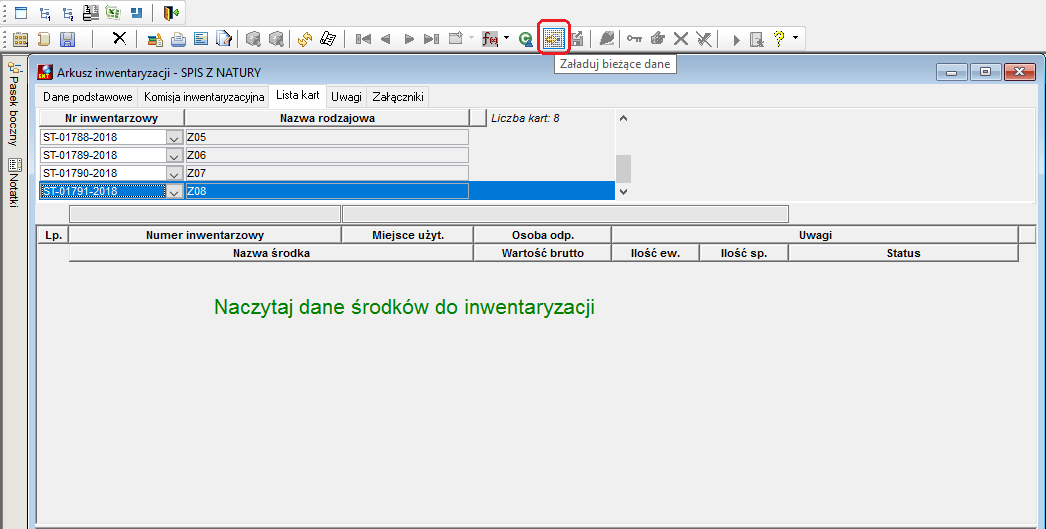The width and height of the screenshot is (1046, 529).
Task: Open the 'Komisja inwentaryzacyjna' tab
Action: [x=204, y=97]
